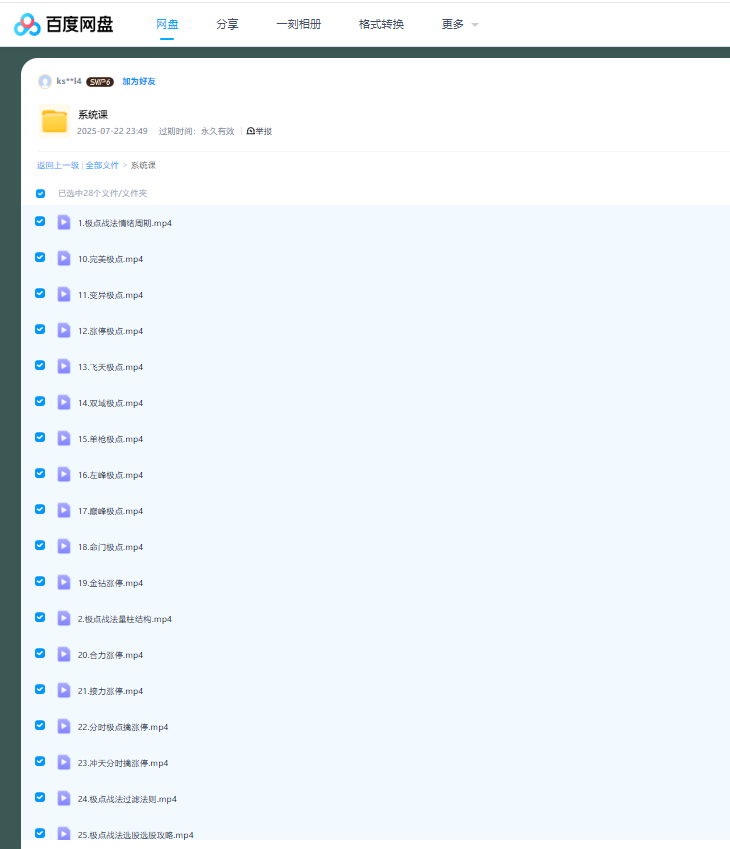Click video icon for 12.涨停极点.mp4
The height and width of the screenshot is (849, 730).
pyautogui.click(x=64, y=330)
